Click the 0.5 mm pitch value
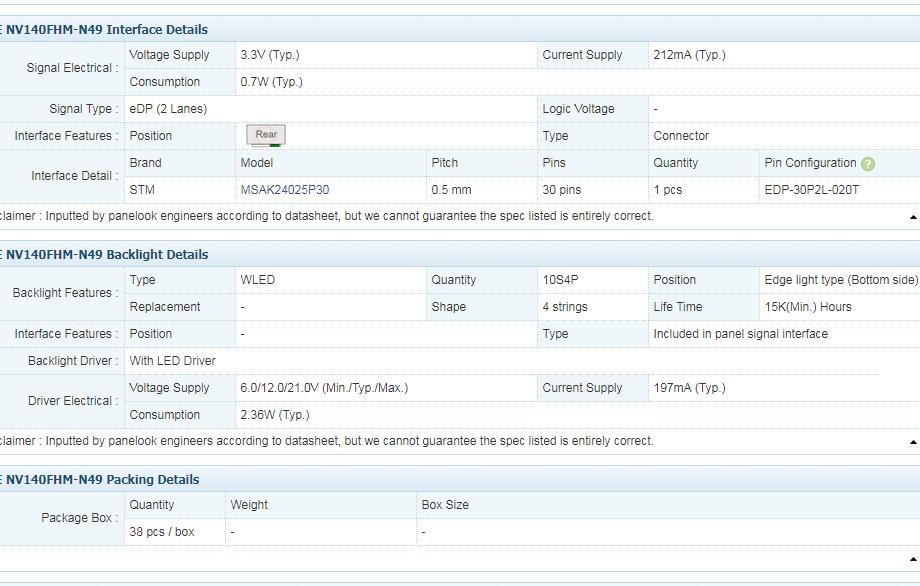This screenshot has height=586, width=920. (x=451, y=190)
